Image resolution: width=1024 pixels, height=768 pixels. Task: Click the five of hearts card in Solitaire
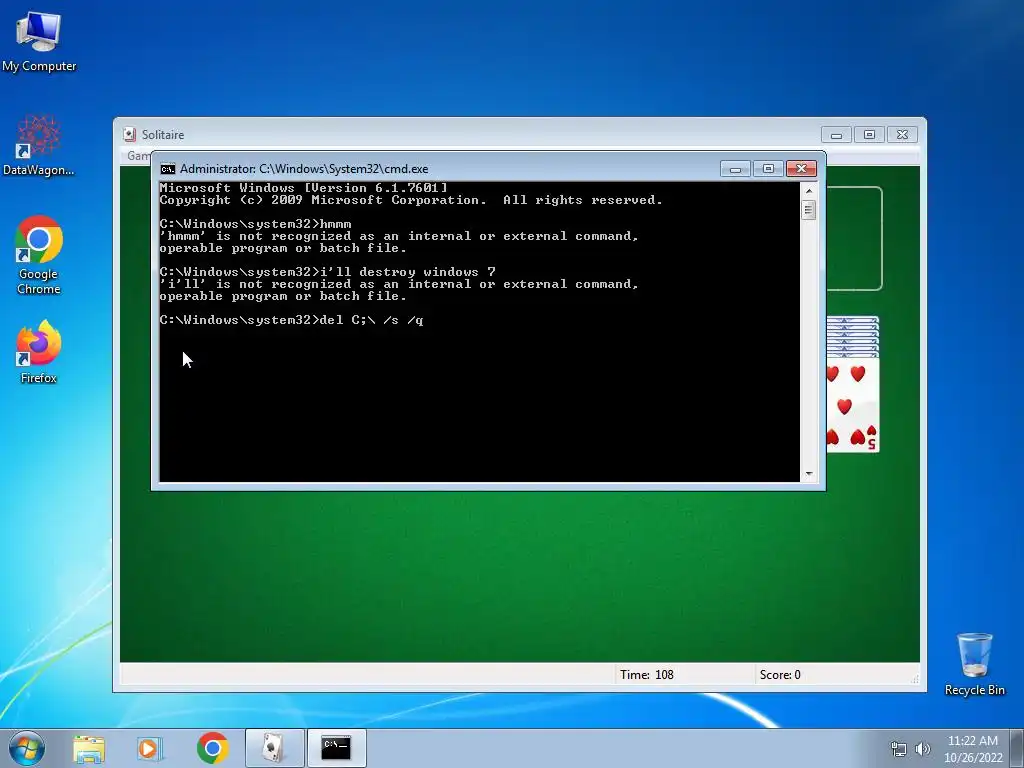[853, 405]
